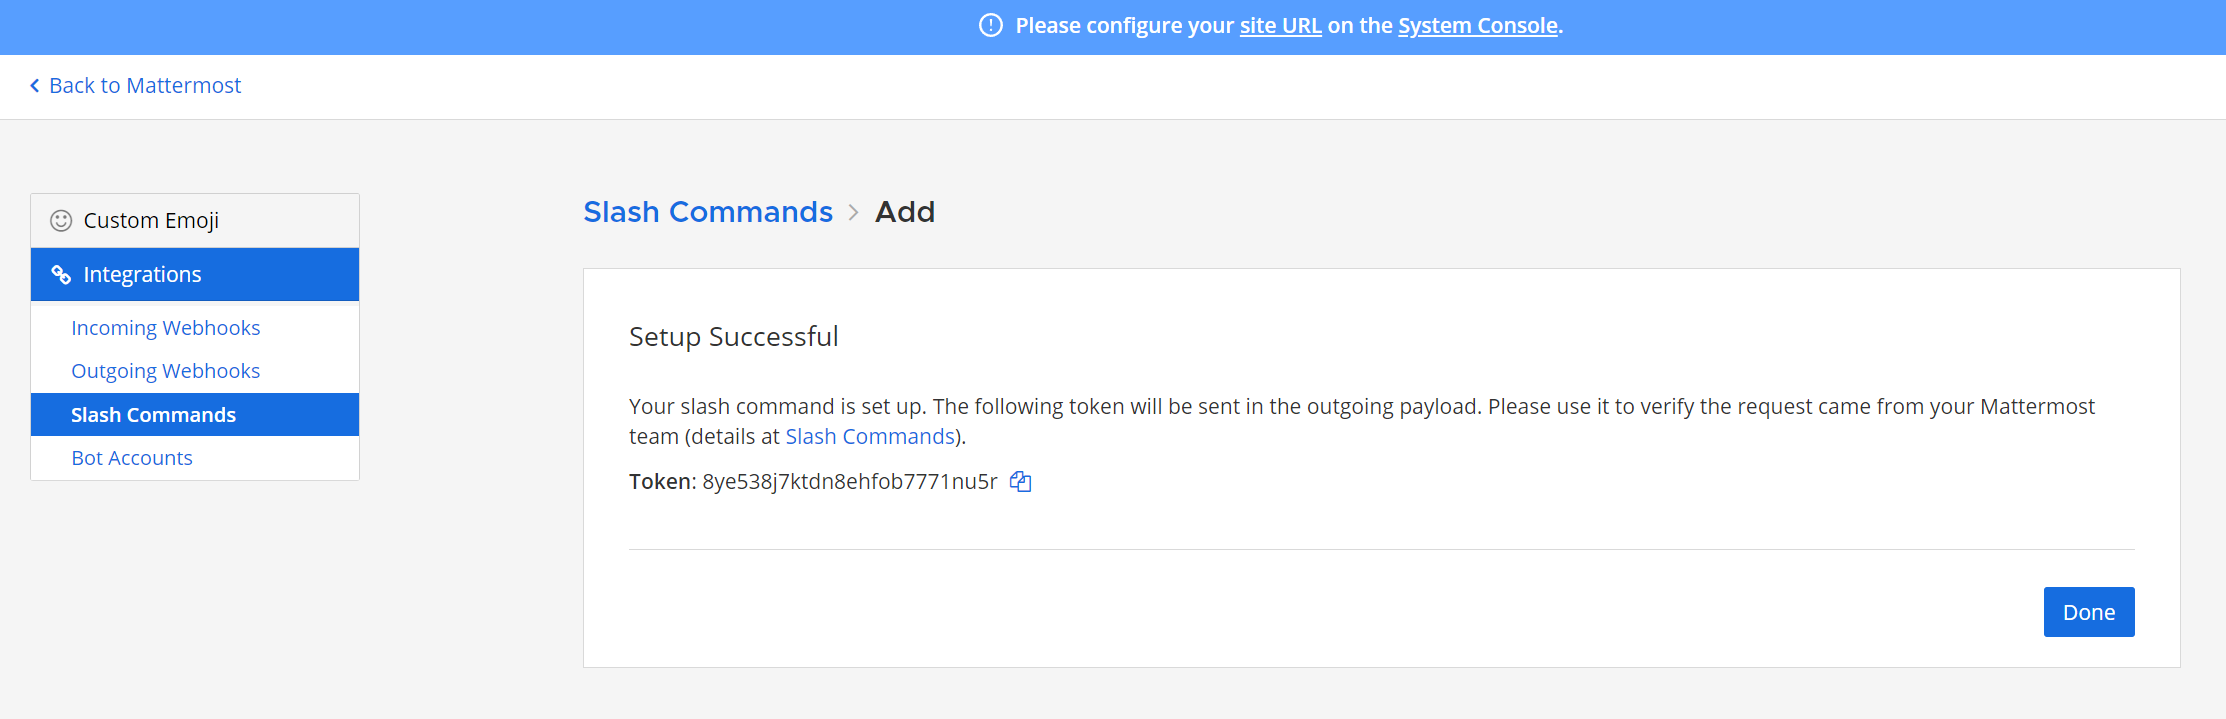The height and width of the screenshot is (719, 2226).
Task: Click the Integrations link icon
Action: (61, 274)
